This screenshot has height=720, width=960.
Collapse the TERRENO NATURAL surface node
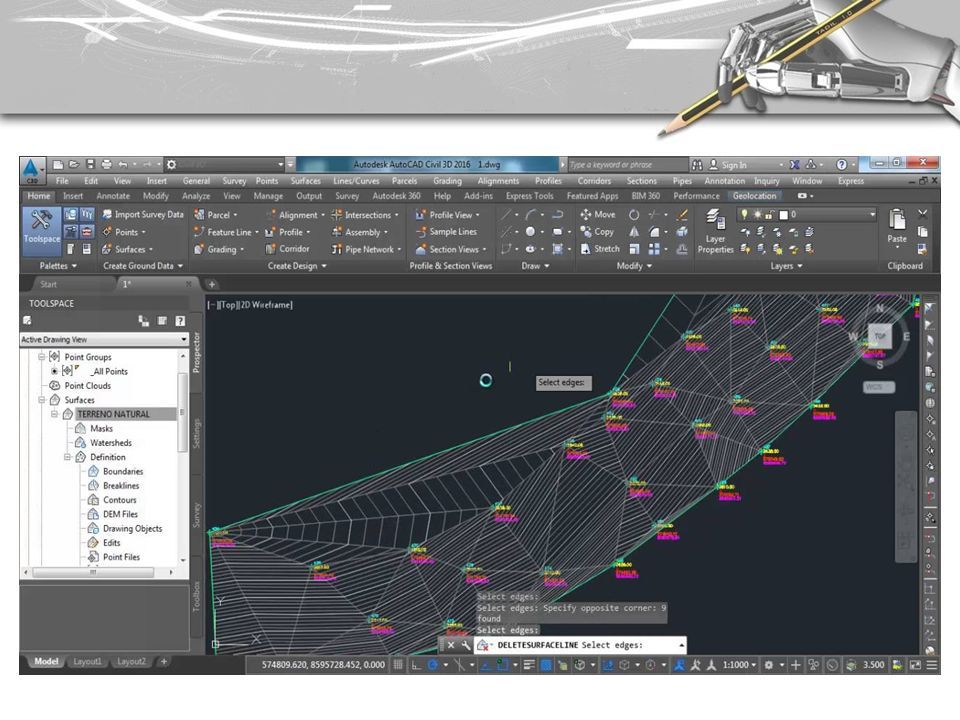(x=54, y=414)
